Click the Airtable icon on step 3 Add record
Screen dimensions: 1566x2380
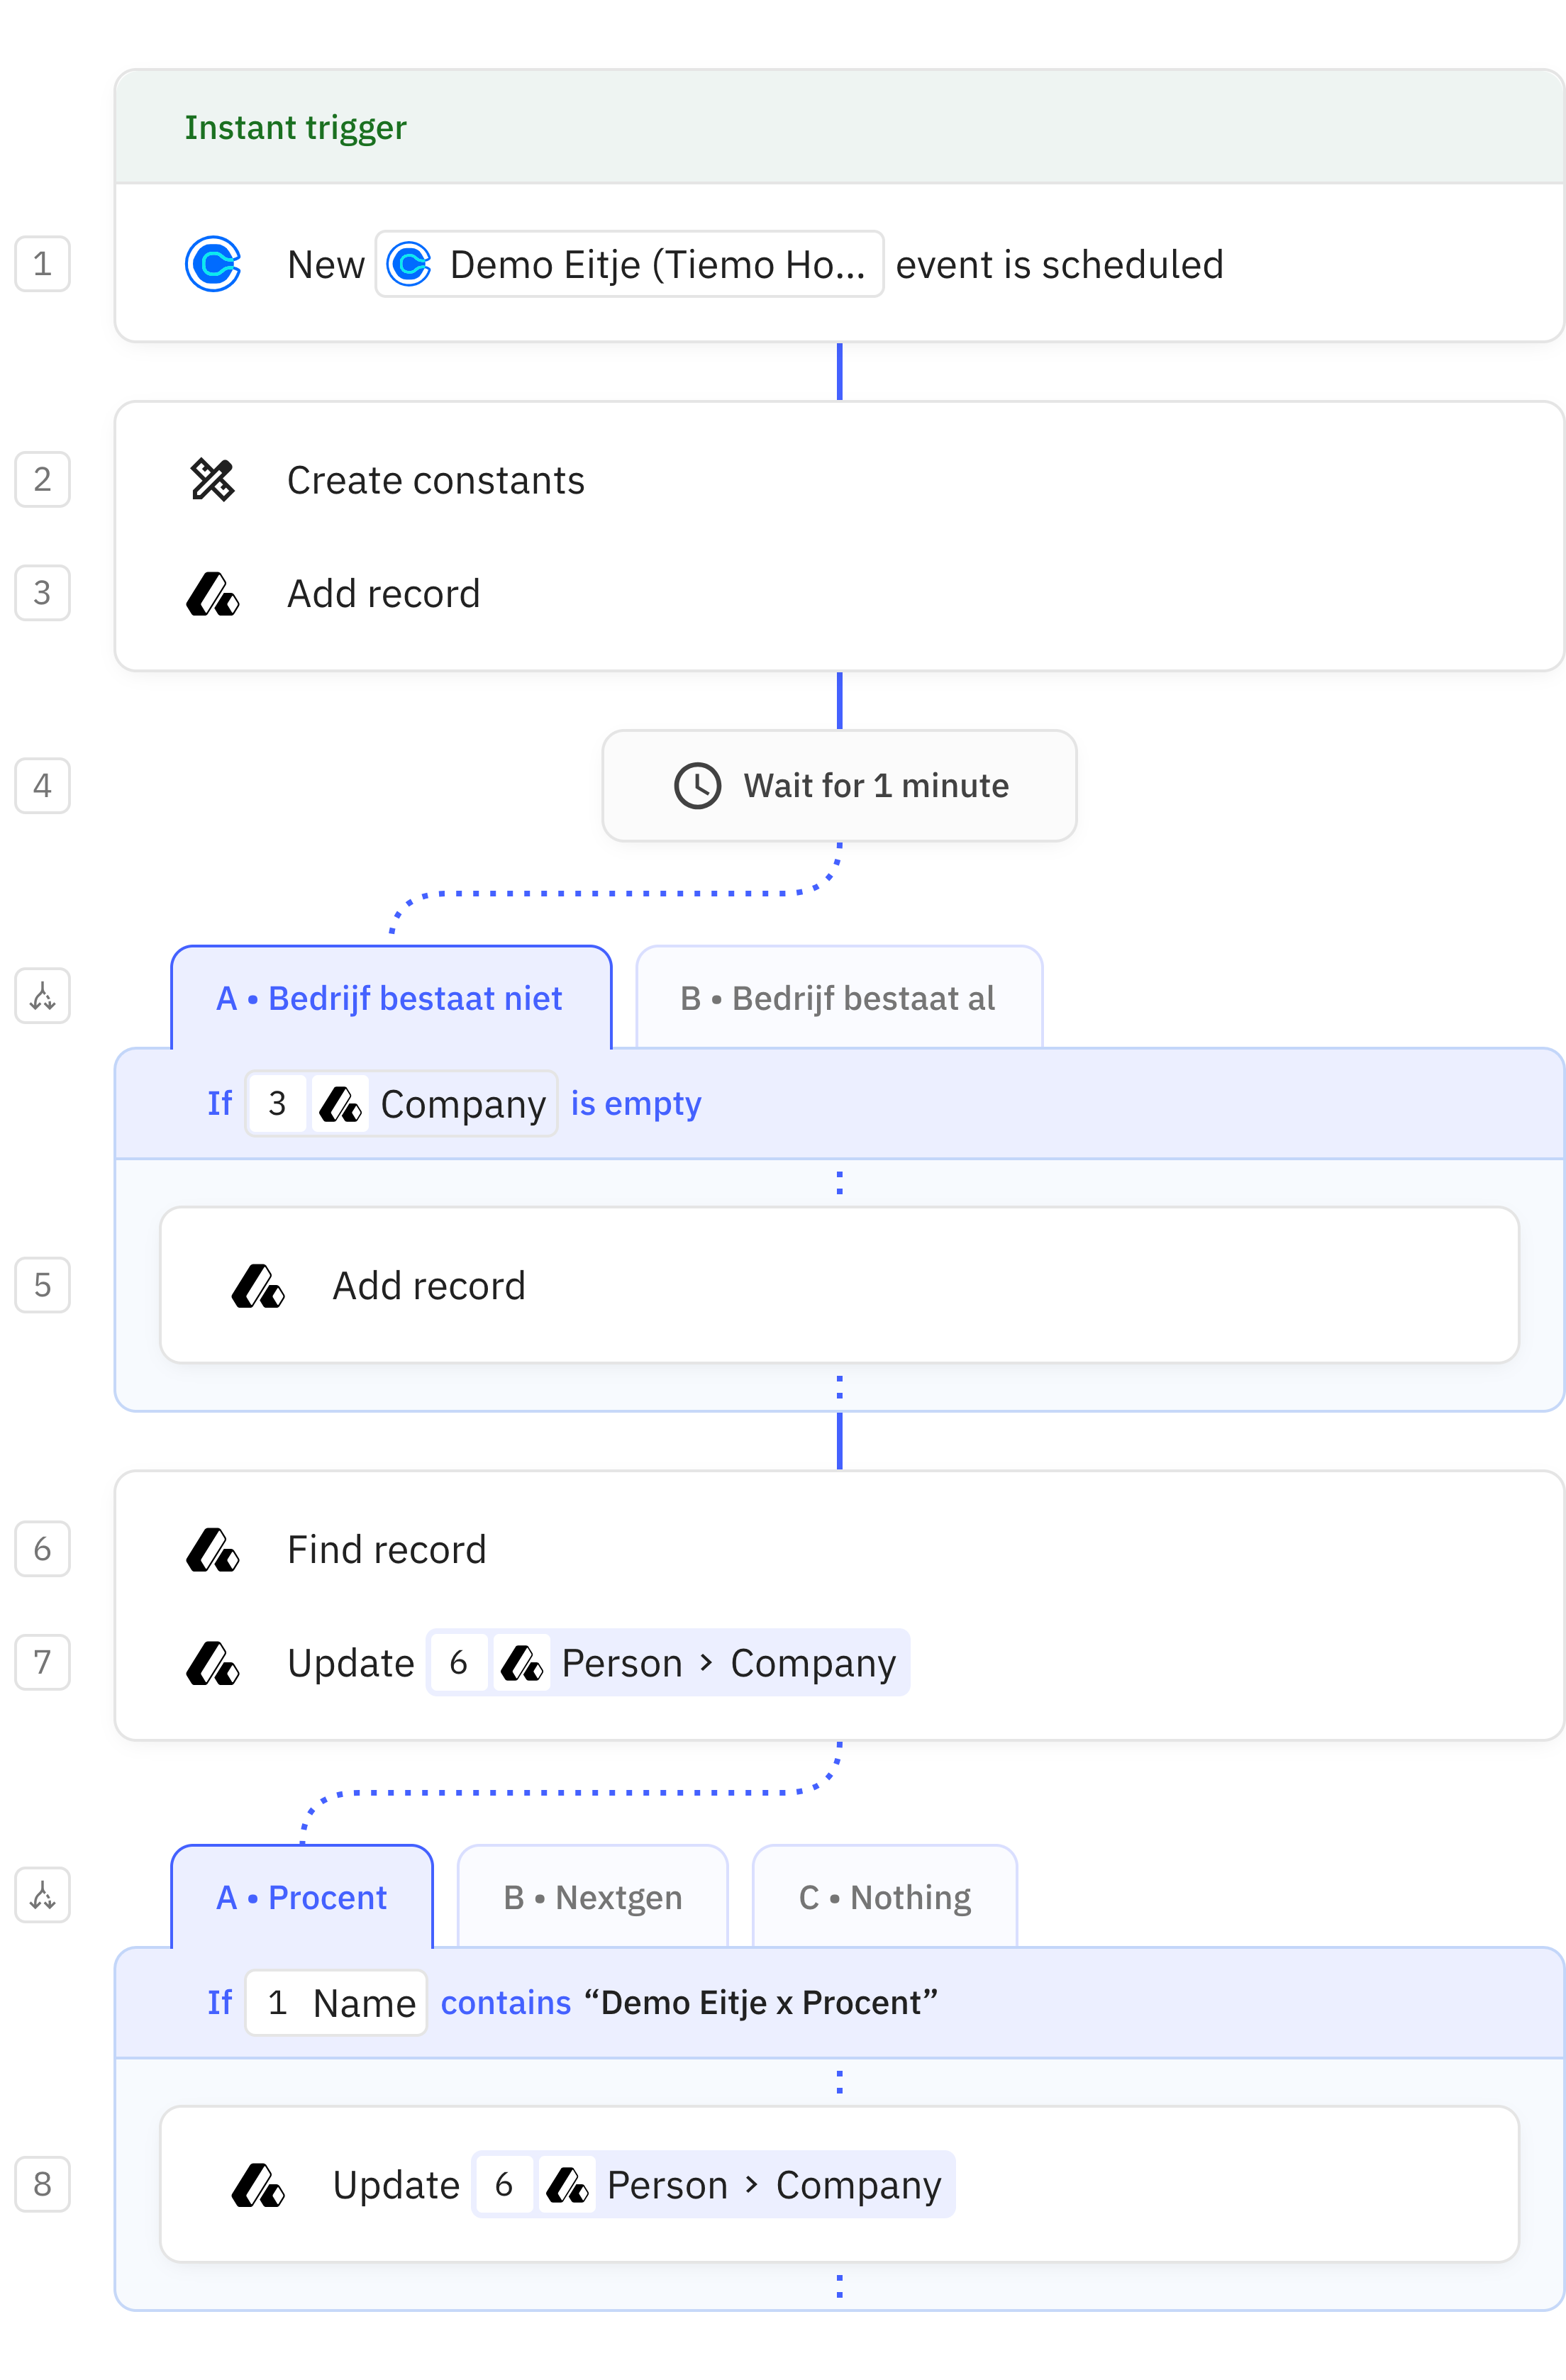(x=213, y=594)
